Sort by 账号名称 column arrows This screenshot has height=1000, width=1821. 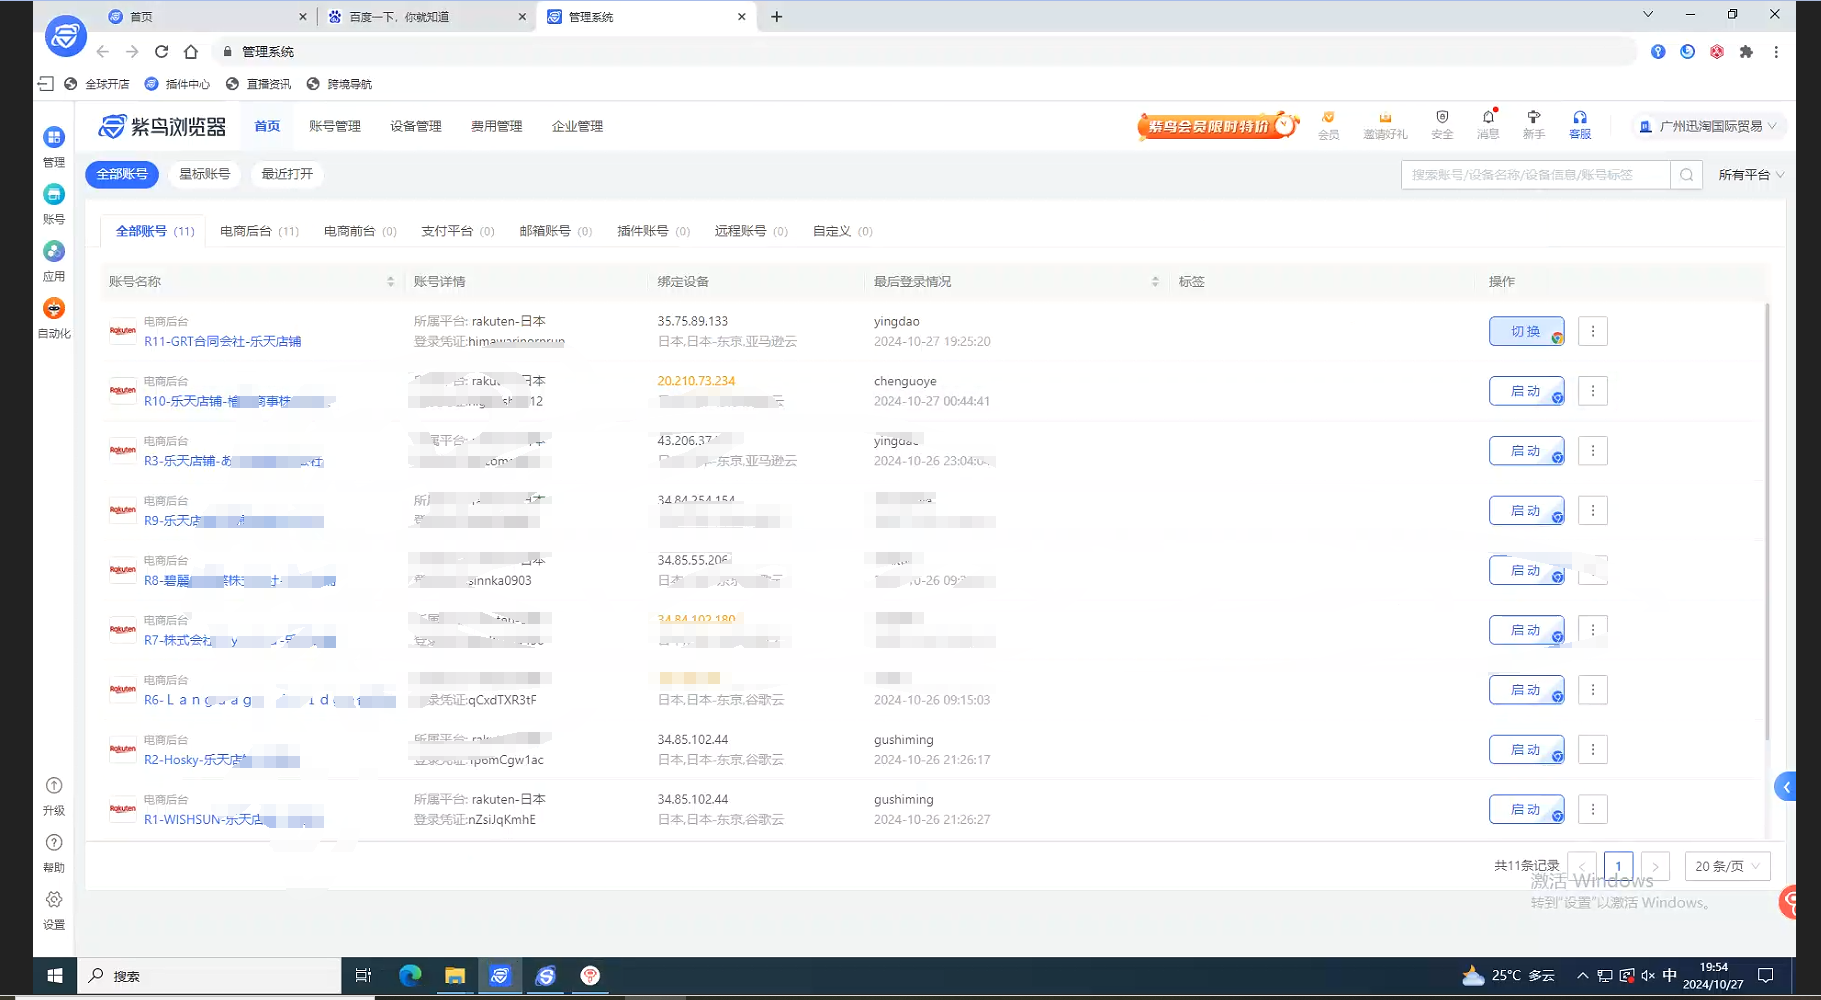click(x=390, y=282)
